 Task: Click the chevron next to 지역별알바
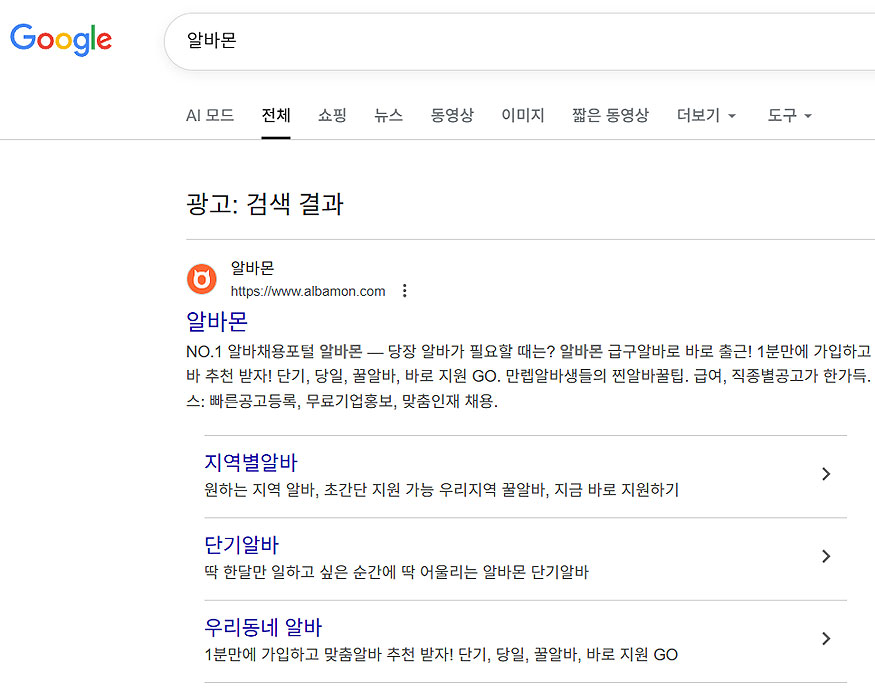pyautogui.click(x=826, y=475)
